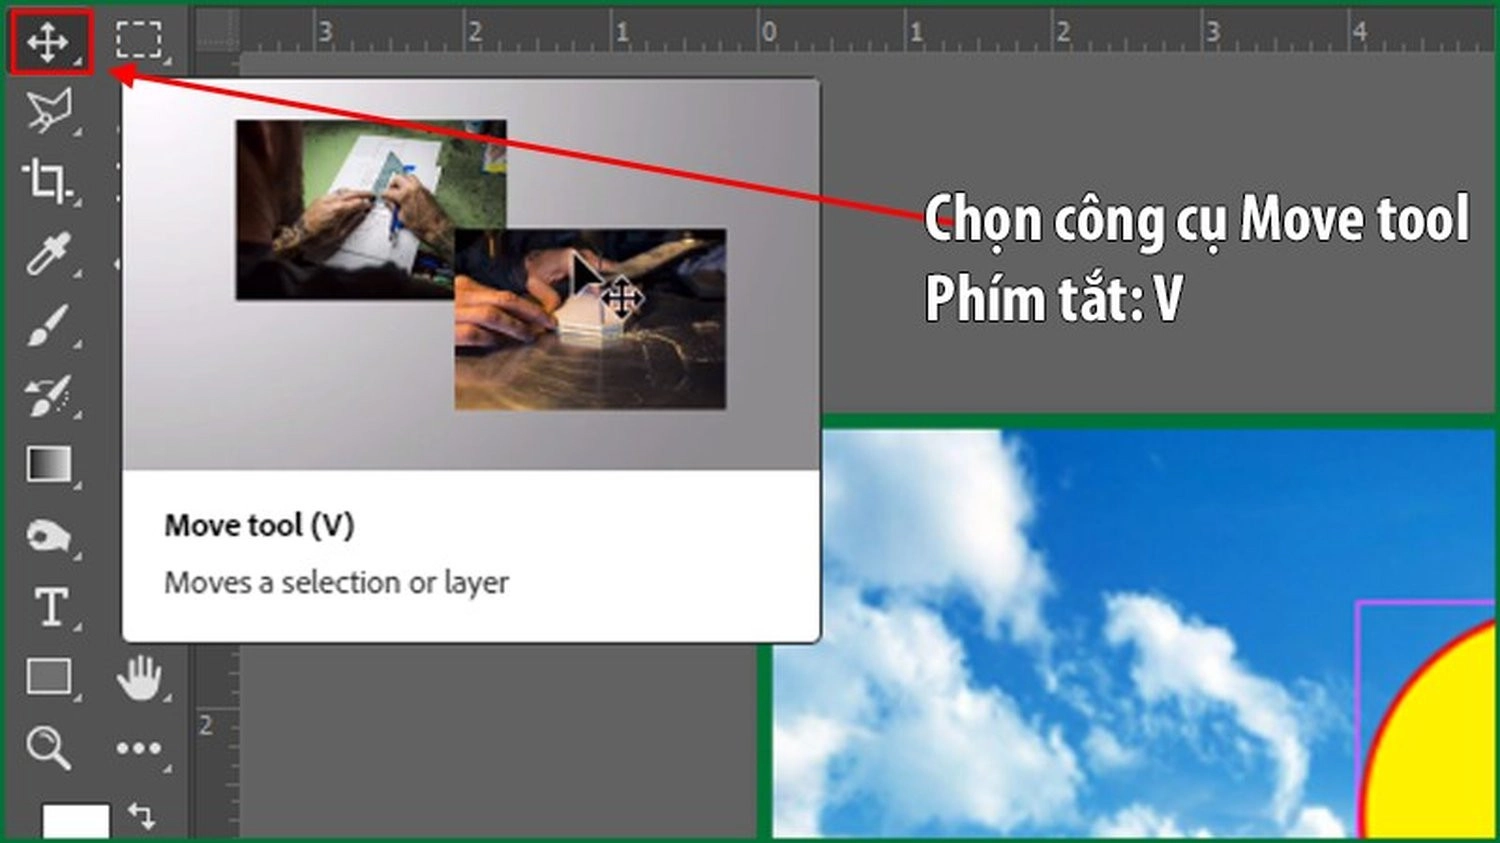Select the Brush tool
The width and height of the screenshot is (1500, 843).
tap(47, 325)
